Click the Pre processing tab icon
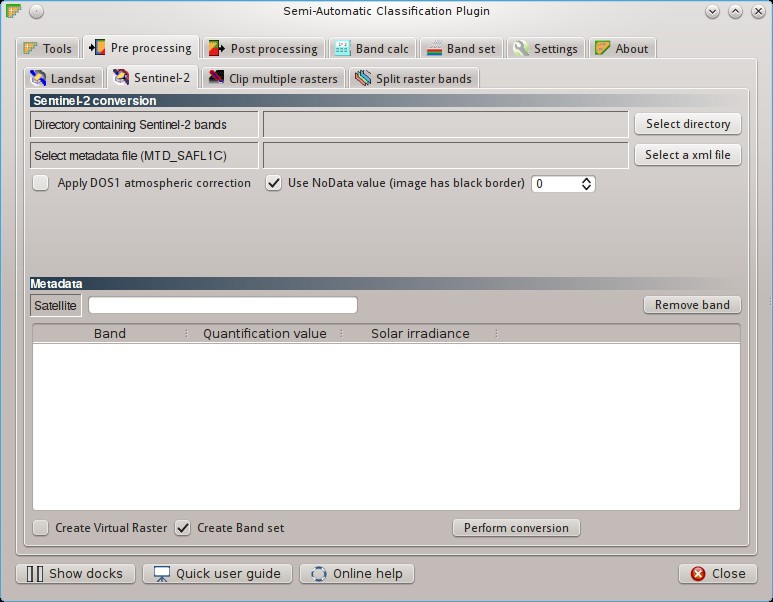 coord(97,47)
